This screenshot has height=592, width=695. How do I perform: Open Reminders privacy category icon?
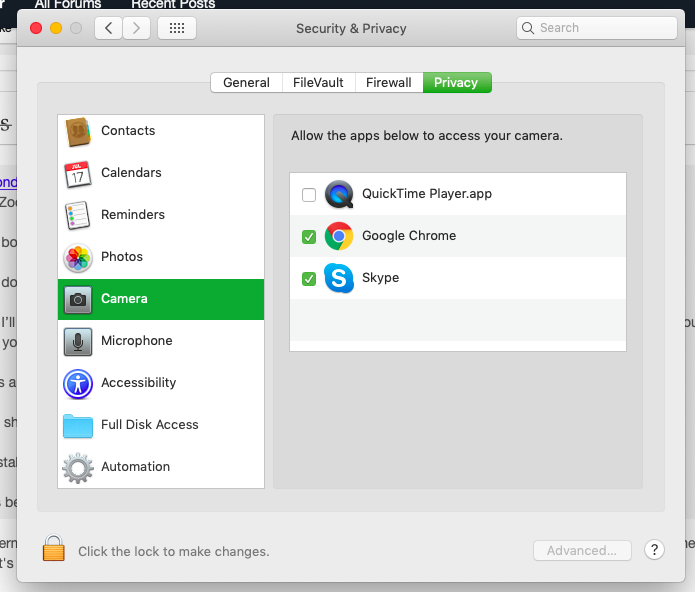point(78,216)
